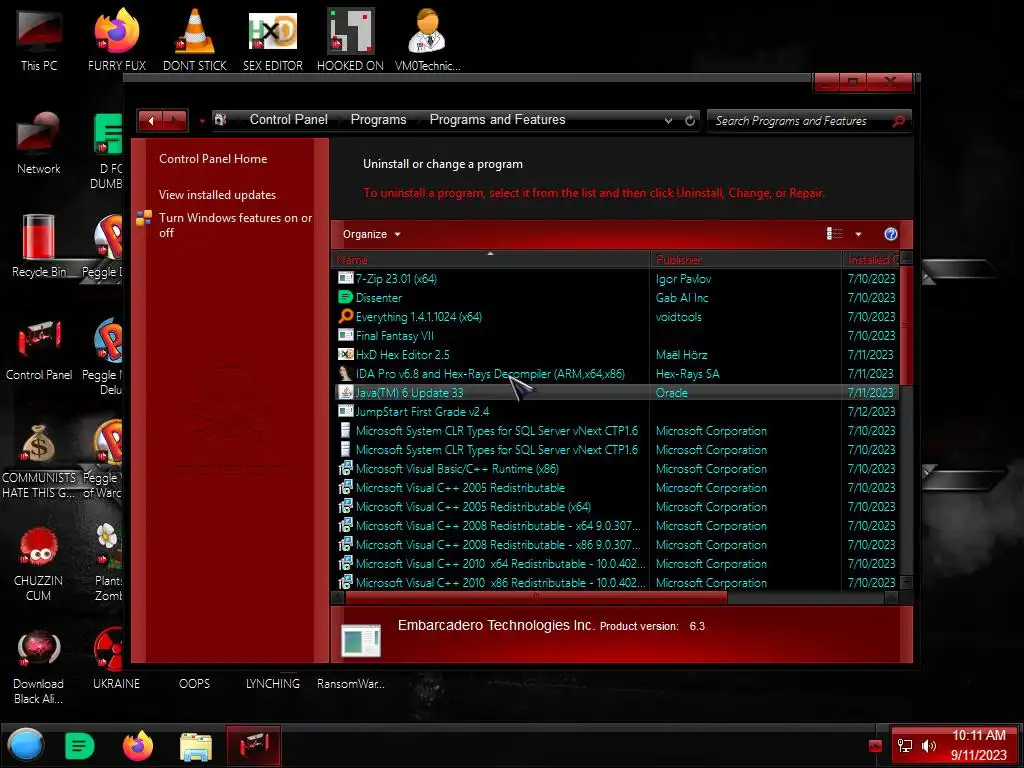This screenshot has height=768, width=1024.
Task: Click the Control Panel breadcrumb
Action: (x=289, y=120)
